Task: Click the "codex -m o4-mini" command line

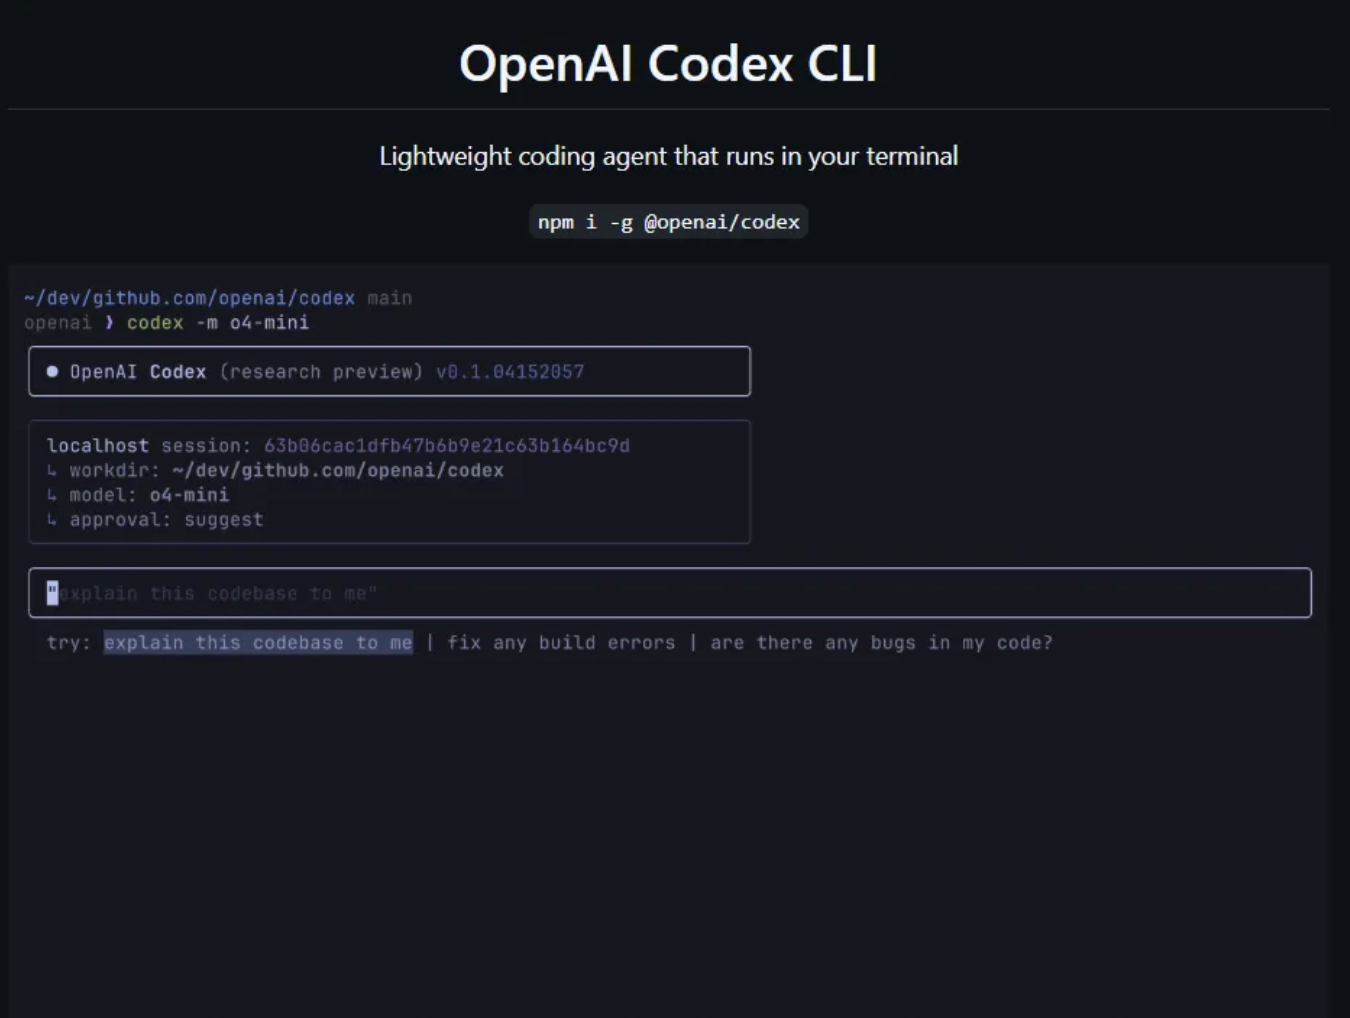Action: coord(218,323)
